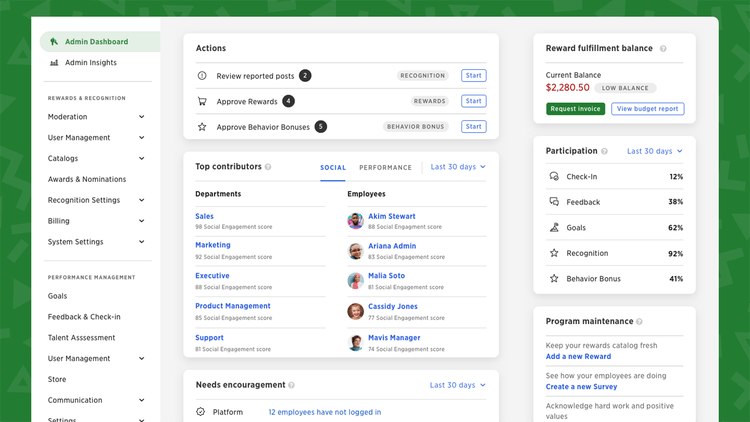The image size is (750, 422).
Task: Open Marketing department link
Action: 213,245
